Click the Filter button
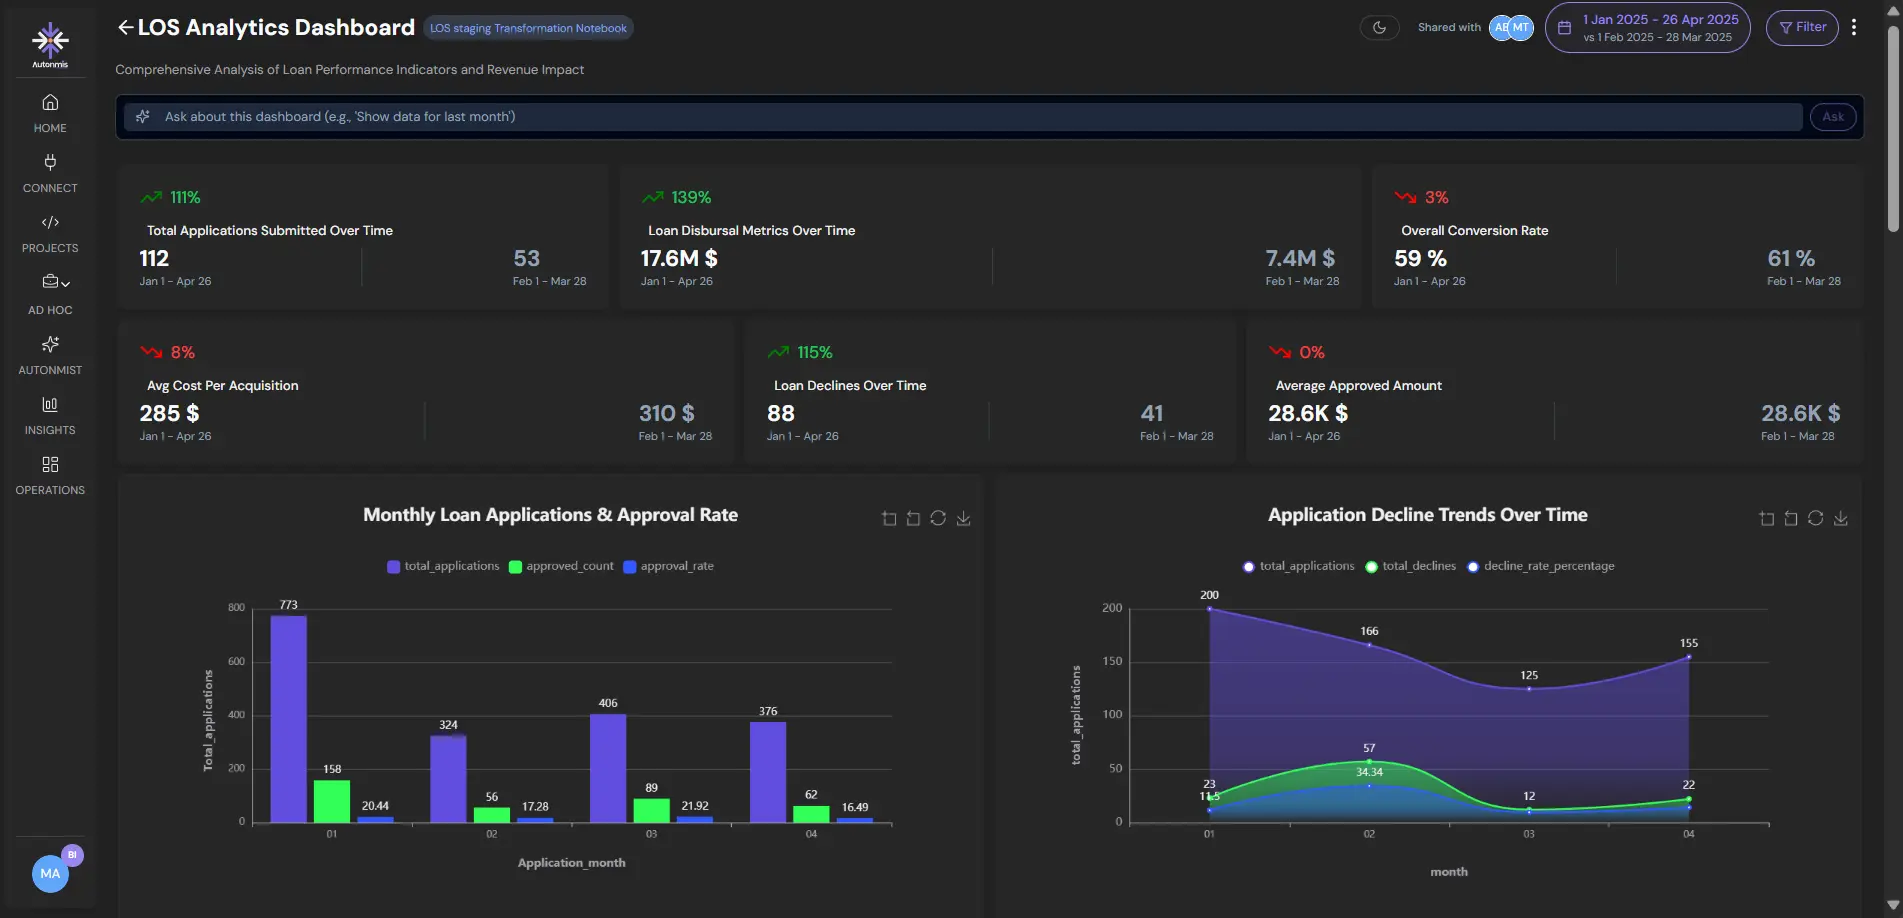The height and width of the screenshot is (918, 1903). click(x=1802, y=28)
